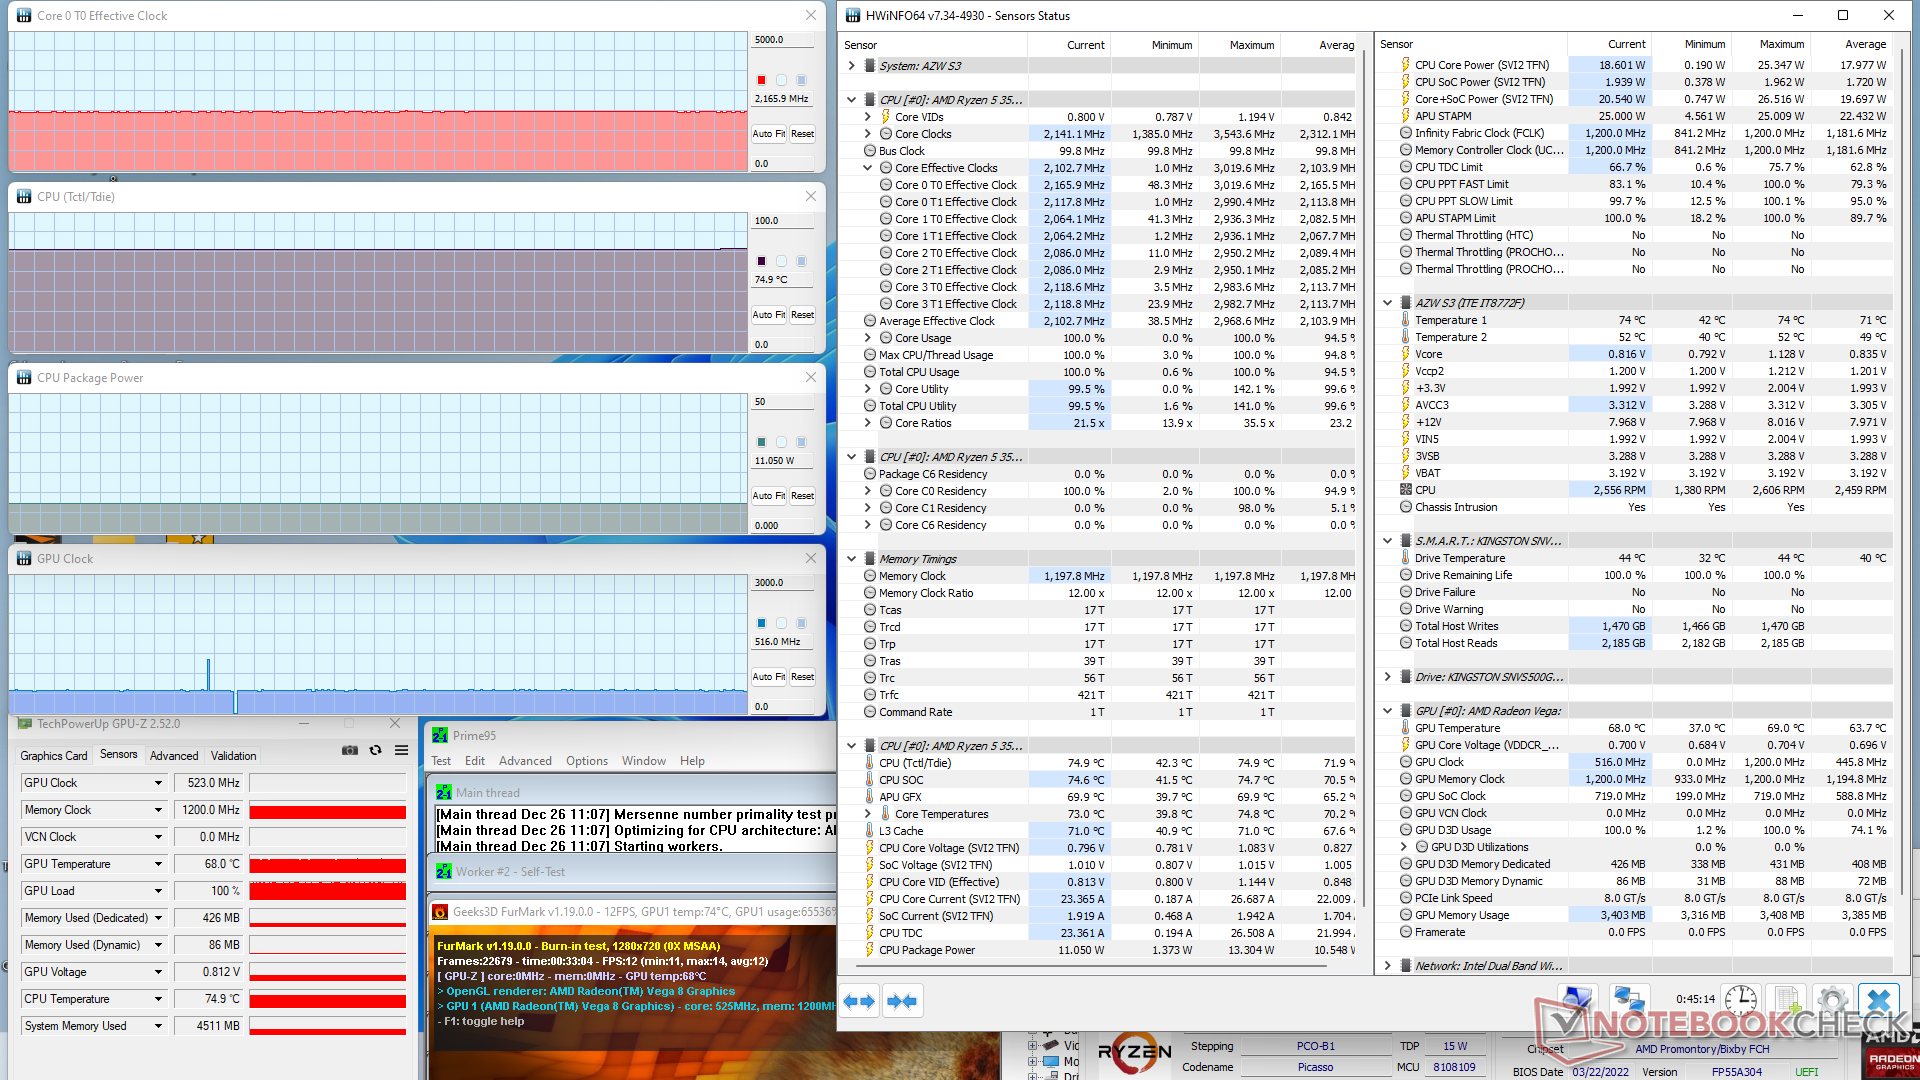Click Reset in Core 0 T0 graph
Viewport: 1920px width, 1080px height.
tap(802, 134)
